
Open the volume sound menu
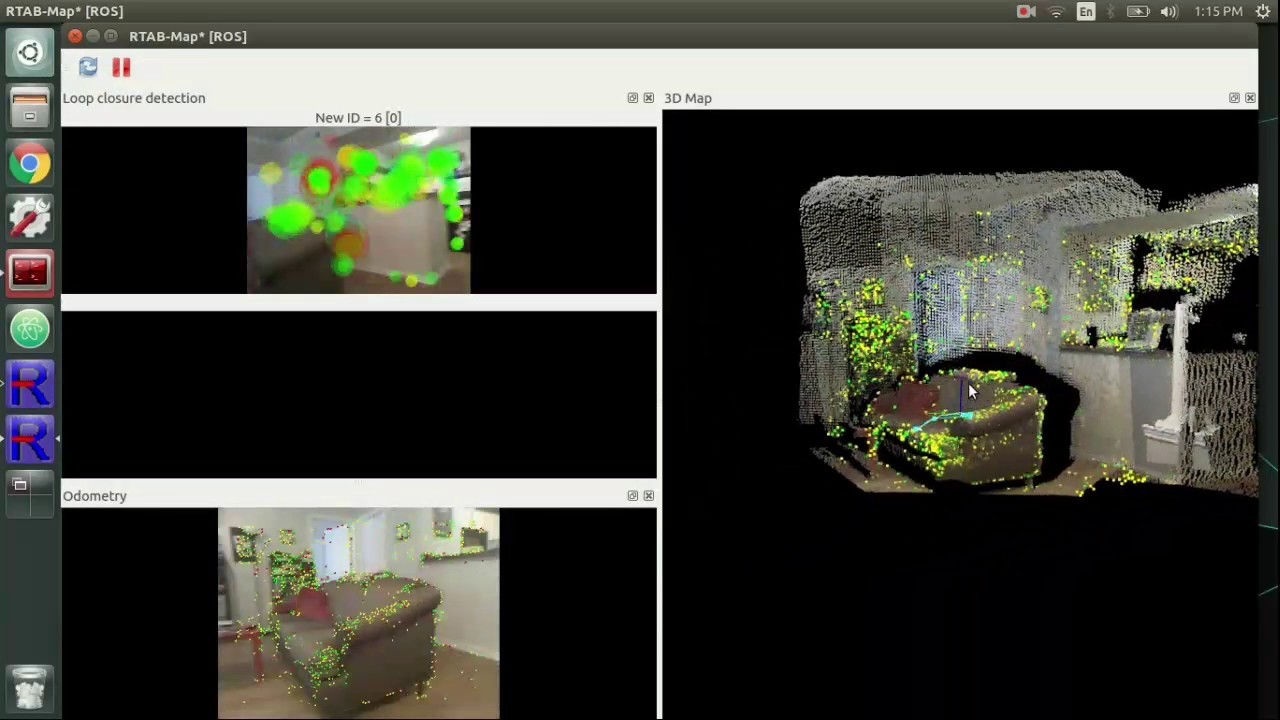click(1169, 12)
